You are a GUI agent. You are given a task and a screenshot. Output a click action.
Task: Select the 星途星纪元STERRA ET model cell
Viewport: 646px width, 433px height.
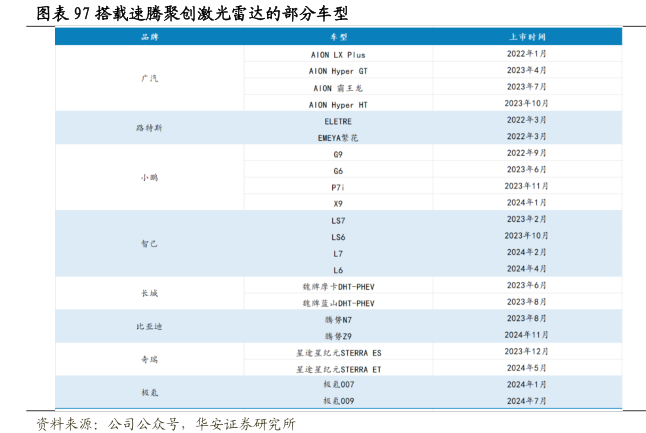337,368
